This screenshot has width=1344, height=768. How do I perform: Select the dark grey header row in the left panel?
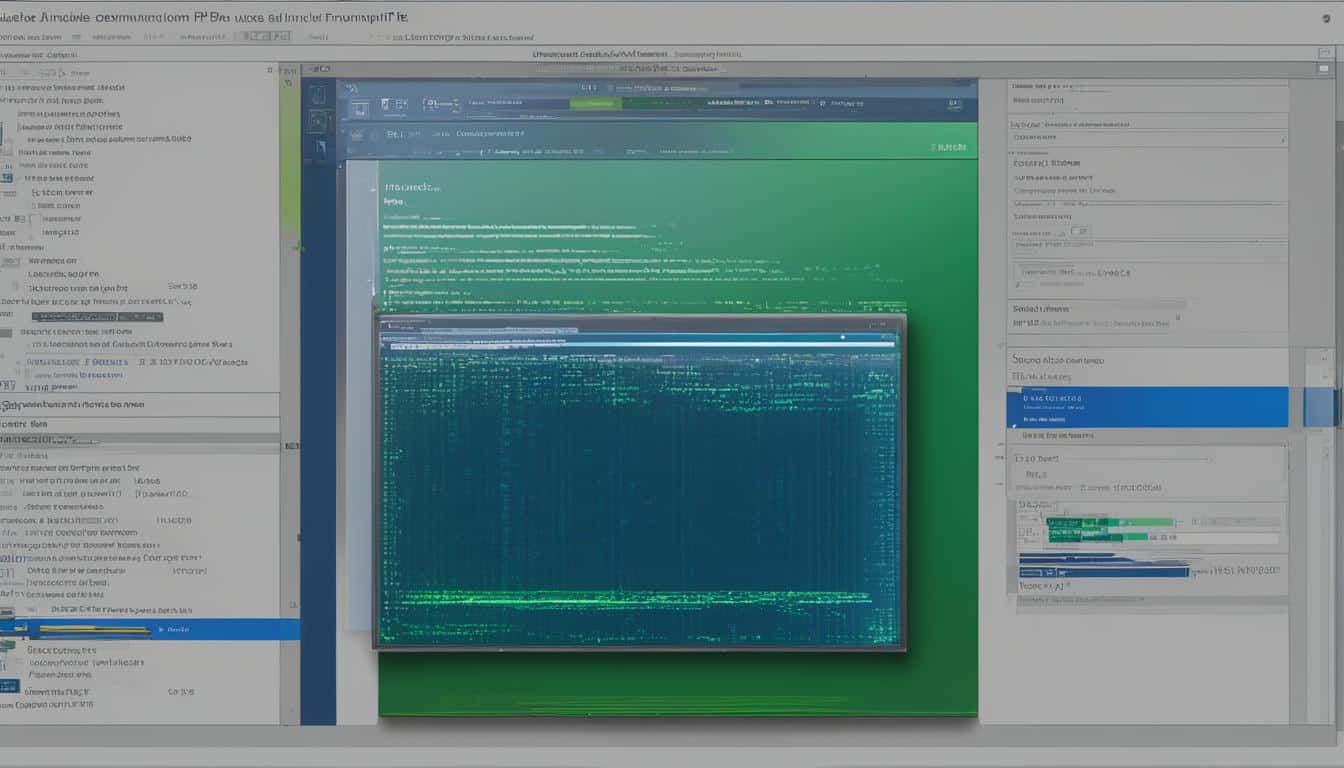(x=139, y=439)
